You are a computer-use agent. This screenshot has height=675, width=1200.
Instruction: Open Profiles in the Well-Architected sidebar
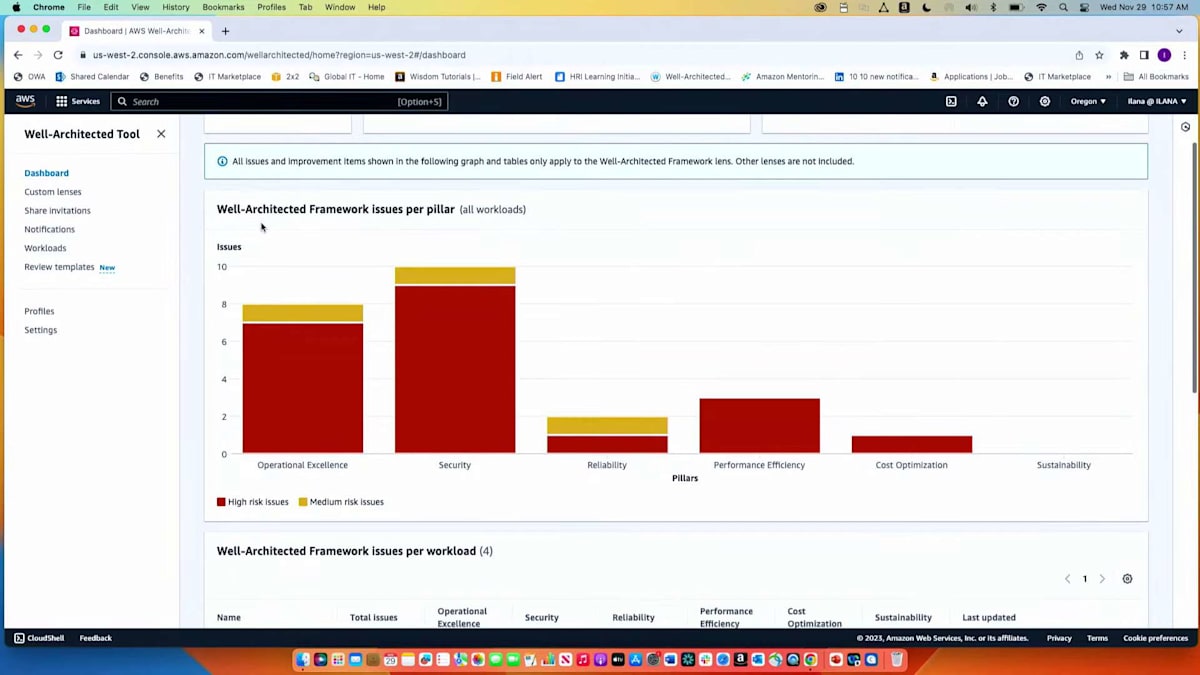click(39, 311)
